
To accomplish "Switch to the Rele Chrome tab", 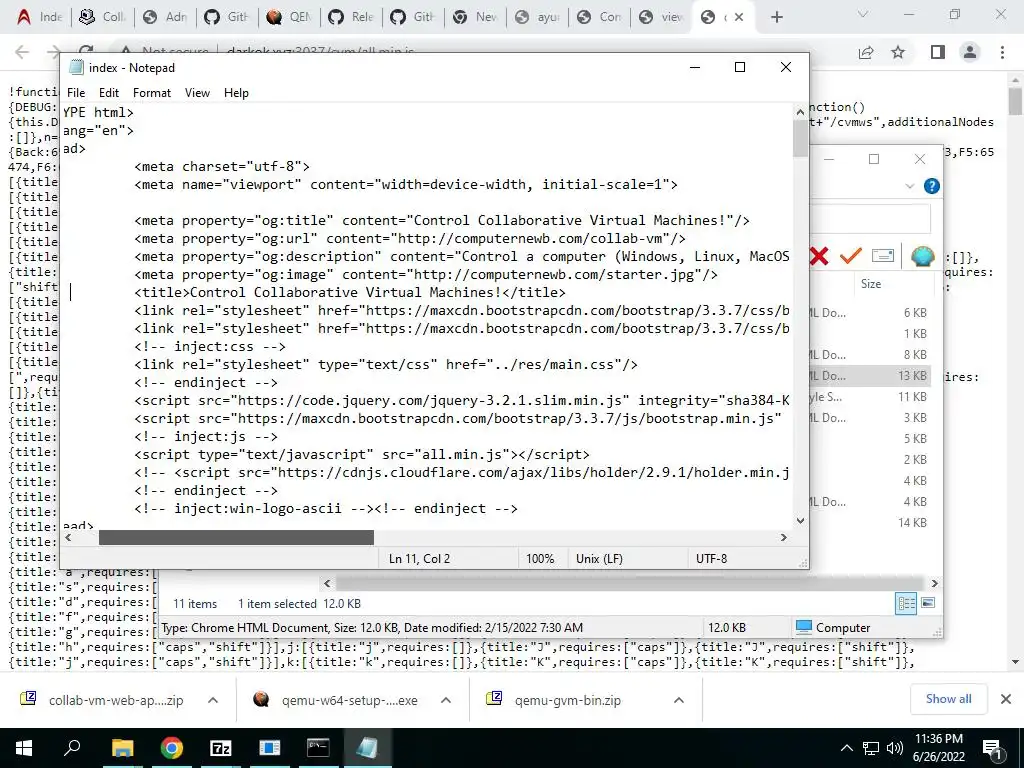I will [x=351, y=17].
